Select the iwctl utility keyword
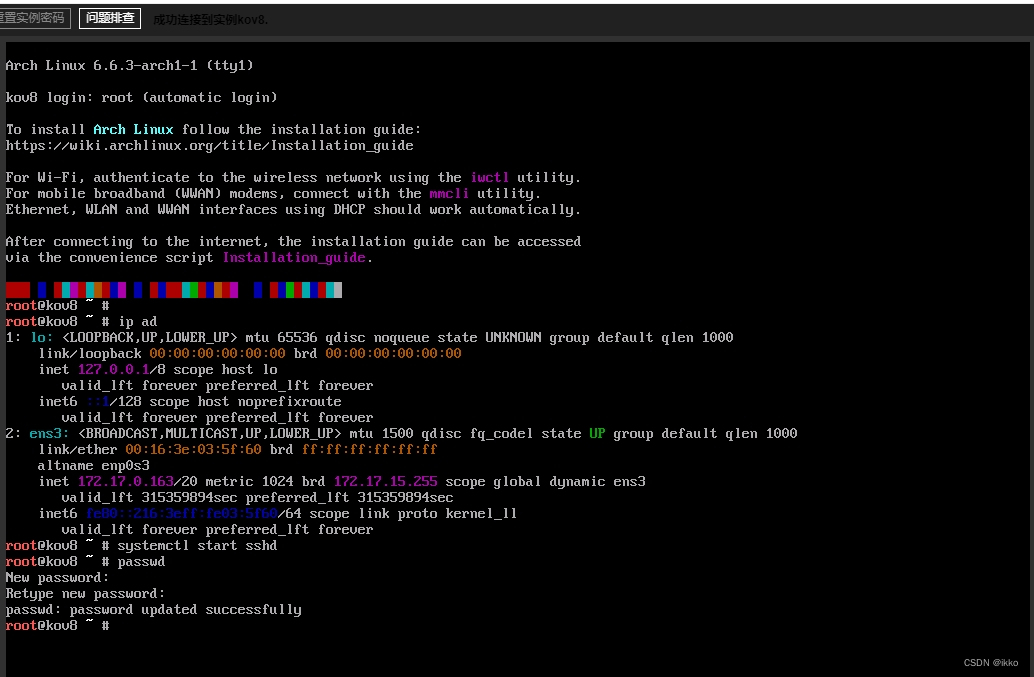Viewport: 1034px width, 677px height. 489,177
